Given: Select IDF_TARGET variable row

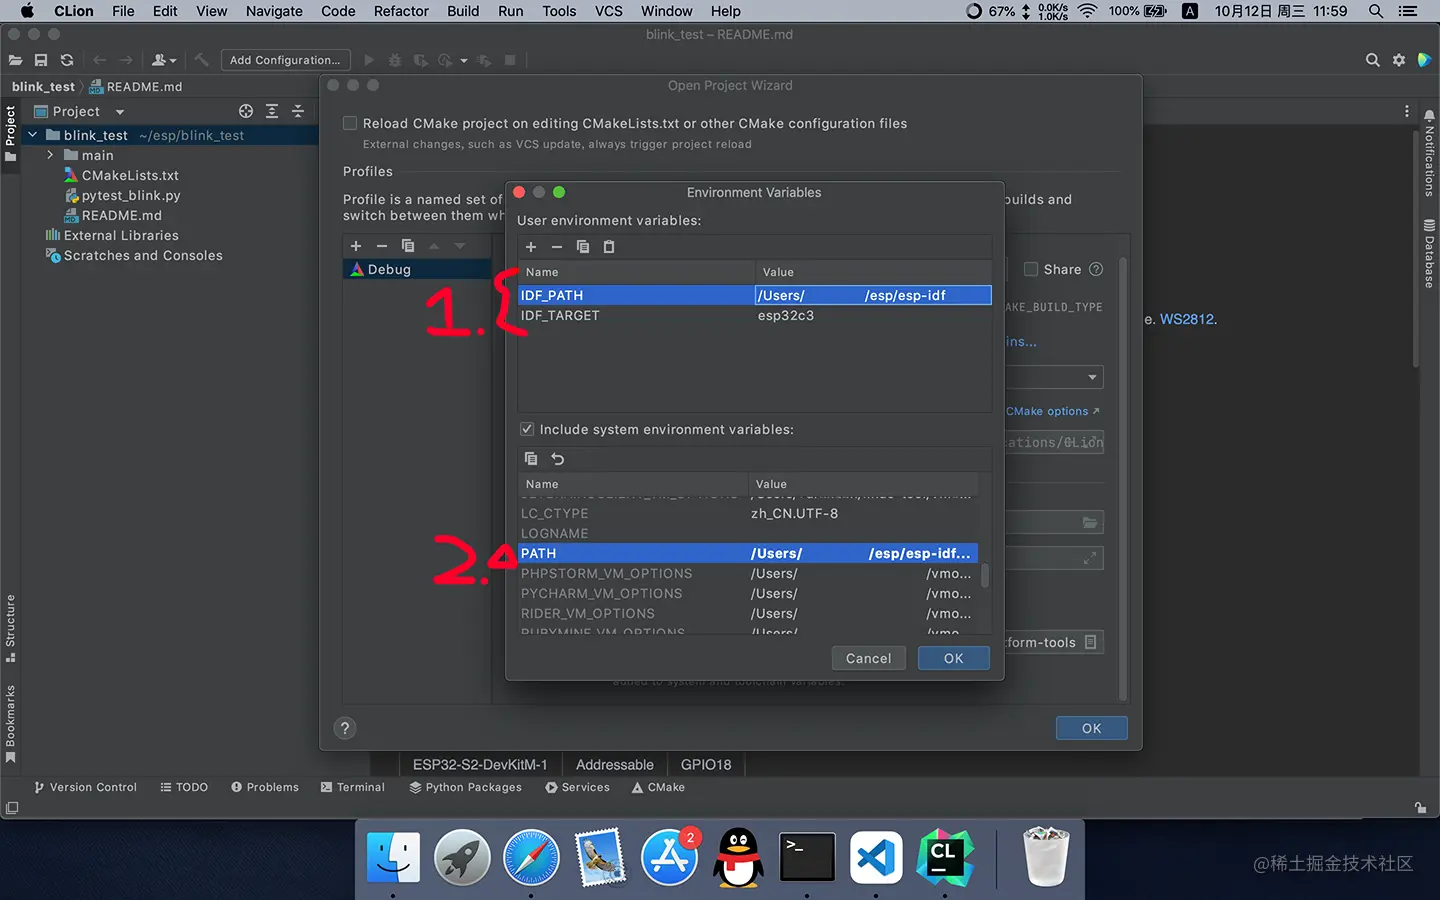Looking at the screenshot, I should click(754, 315).
